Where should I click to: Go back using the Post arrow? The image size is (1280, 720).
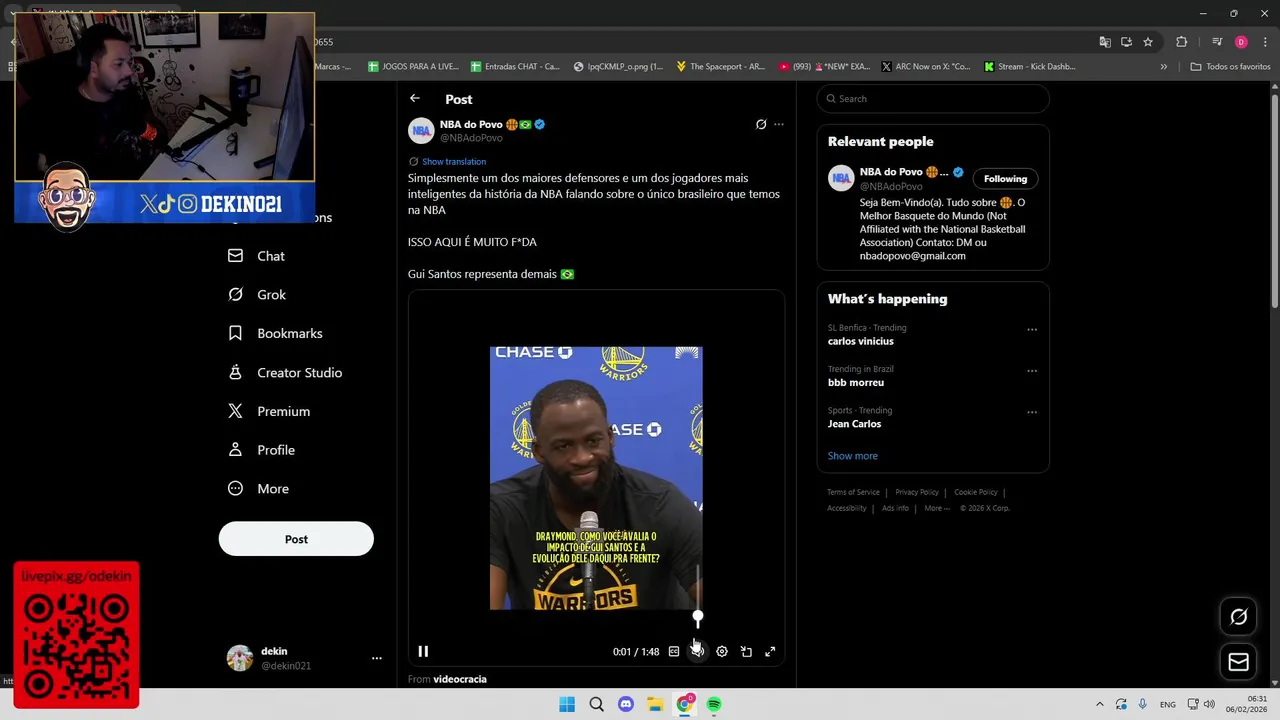tap(415, 98)
